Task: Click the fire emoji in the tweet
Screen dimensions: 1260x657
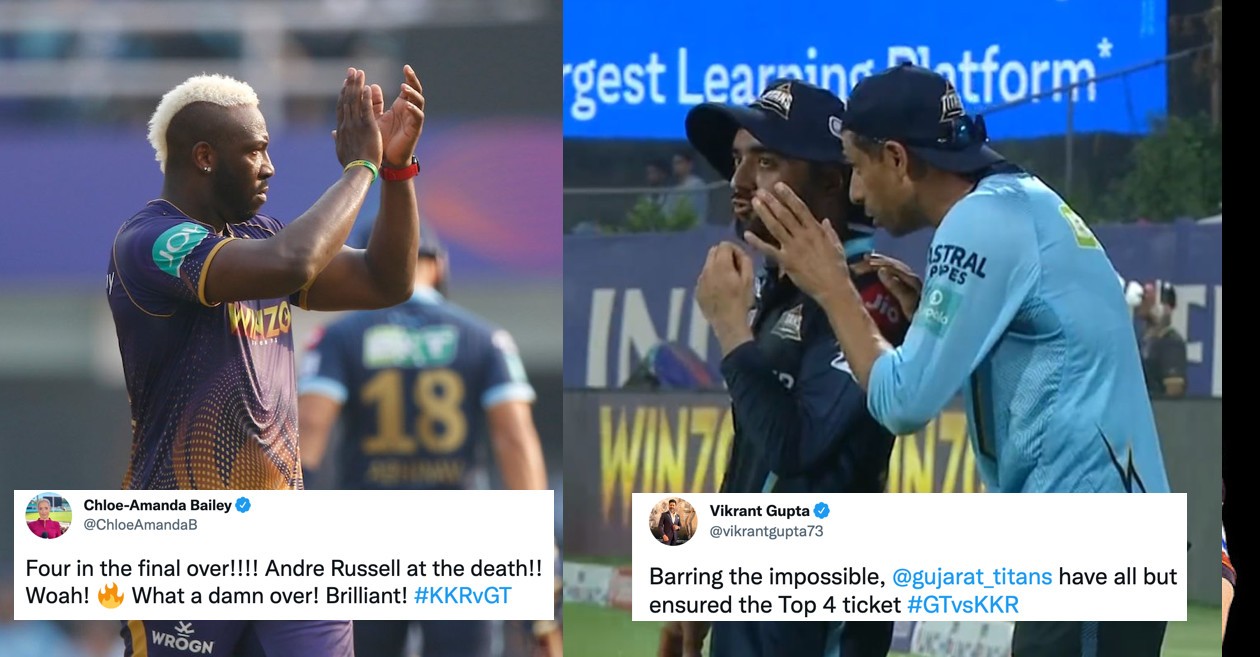Action: coord(111,595)
